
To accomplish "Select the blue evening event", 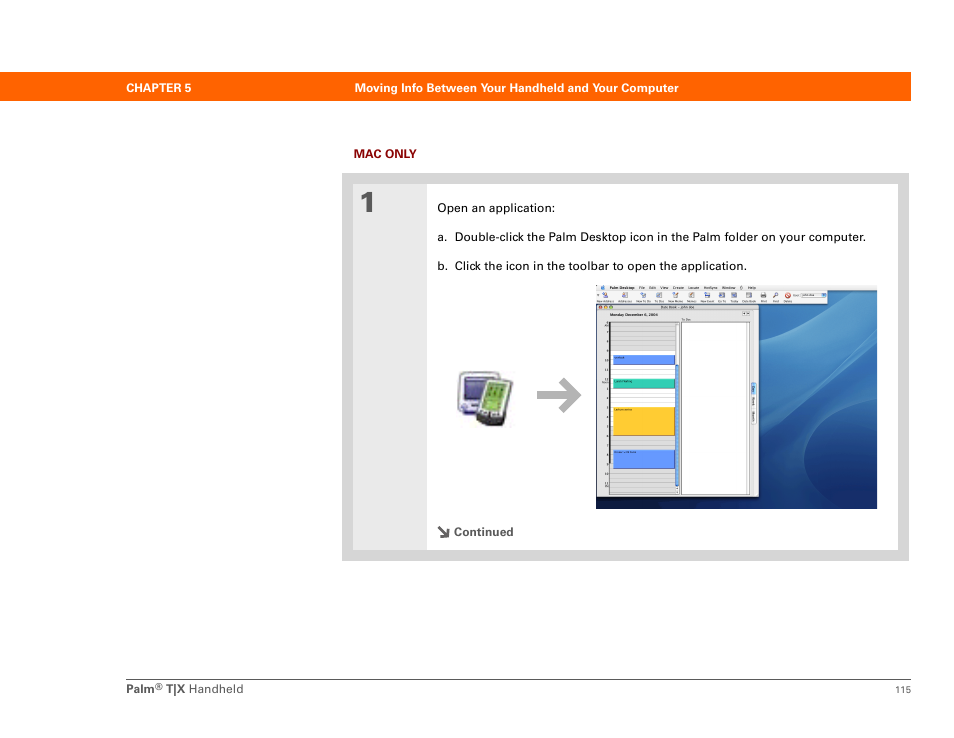I will (644, 459).
